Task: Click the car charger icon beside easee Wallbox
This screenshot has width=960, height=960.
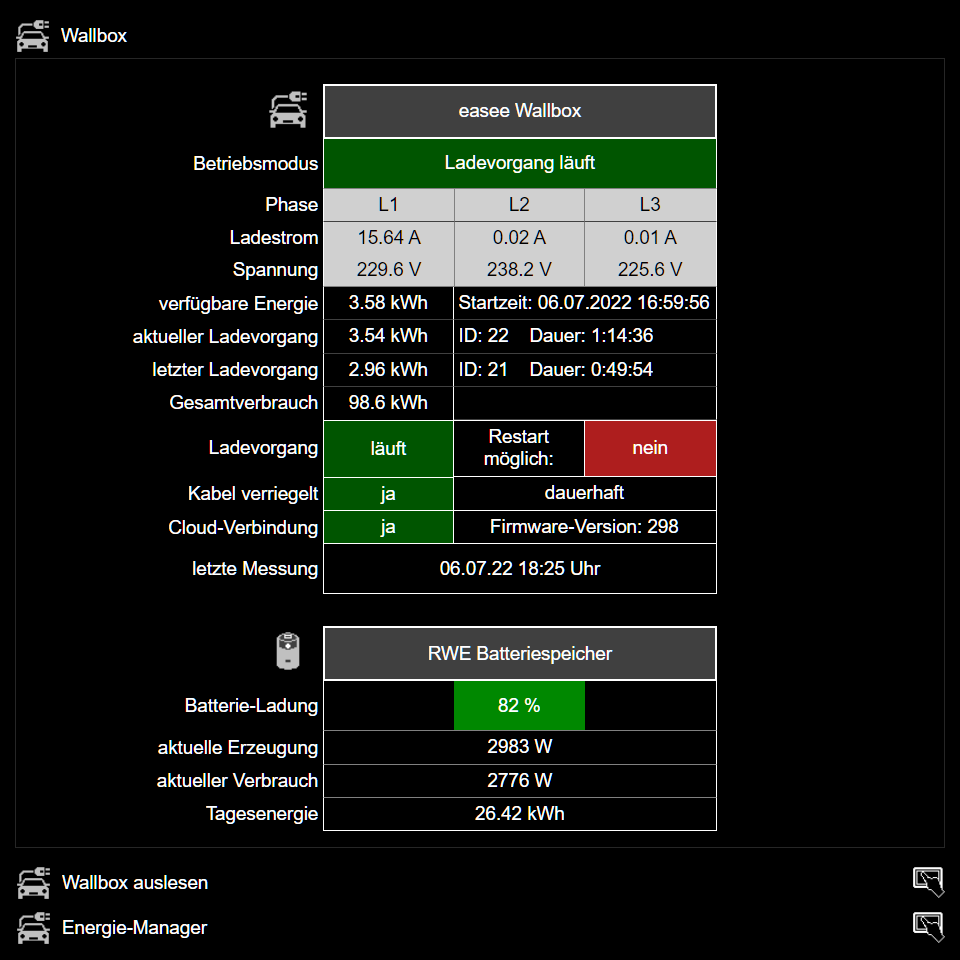Action: [289, 110]
